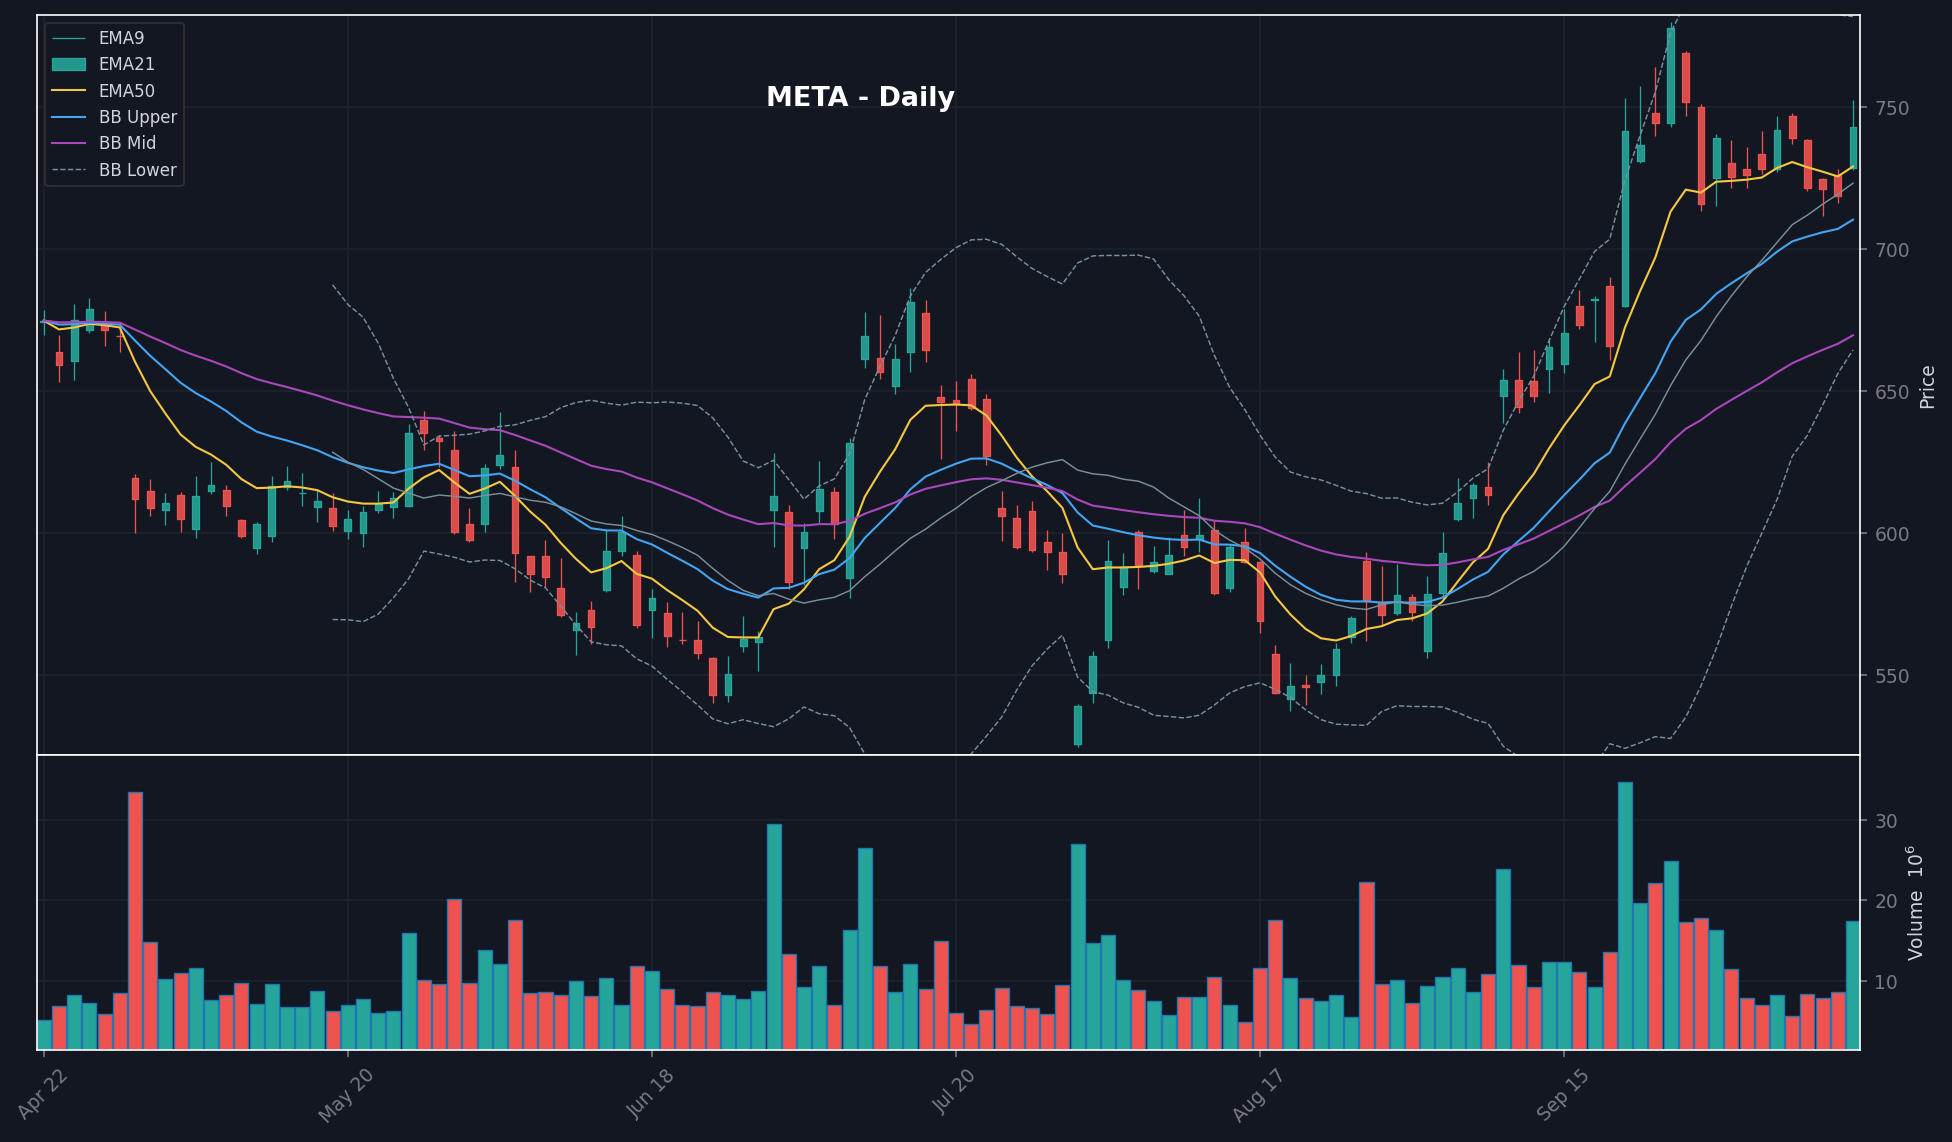Image resolution: width=1952 pixels, height=1142 pixels.
Task: Click the BB Lower legend label
Action: (x=138, y=170)
